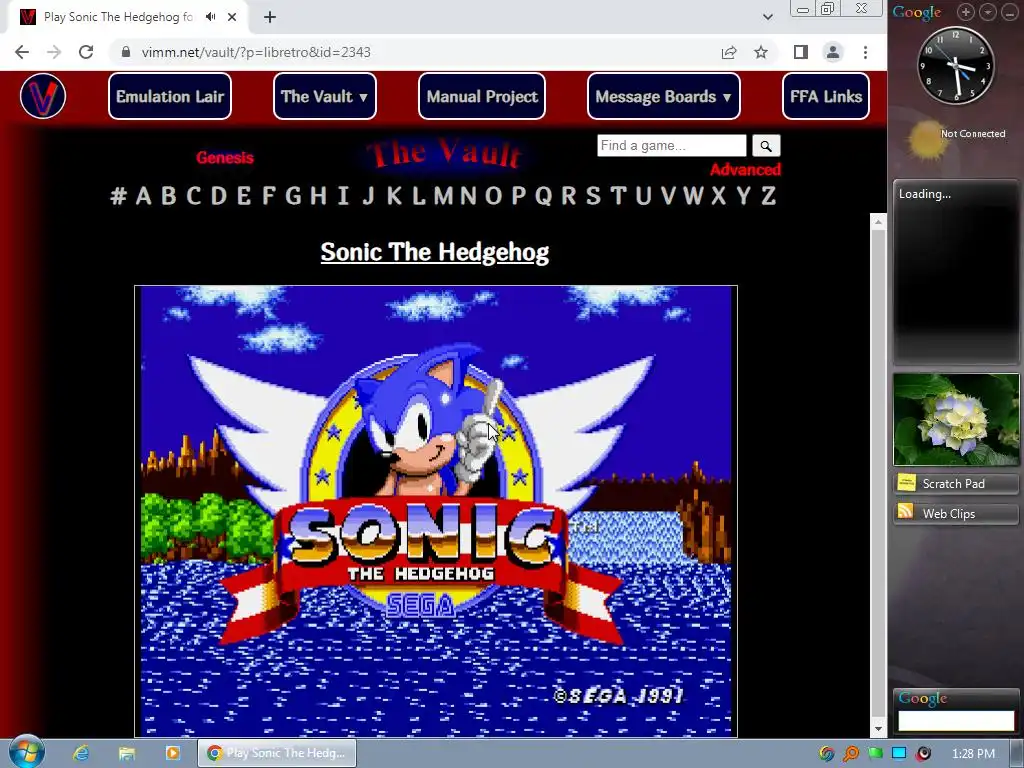The width and height of the screenshot is (1024, 768).
Task: Close the Play Sonic The Hedgehog tab
Action: click(x=232, y=17)
